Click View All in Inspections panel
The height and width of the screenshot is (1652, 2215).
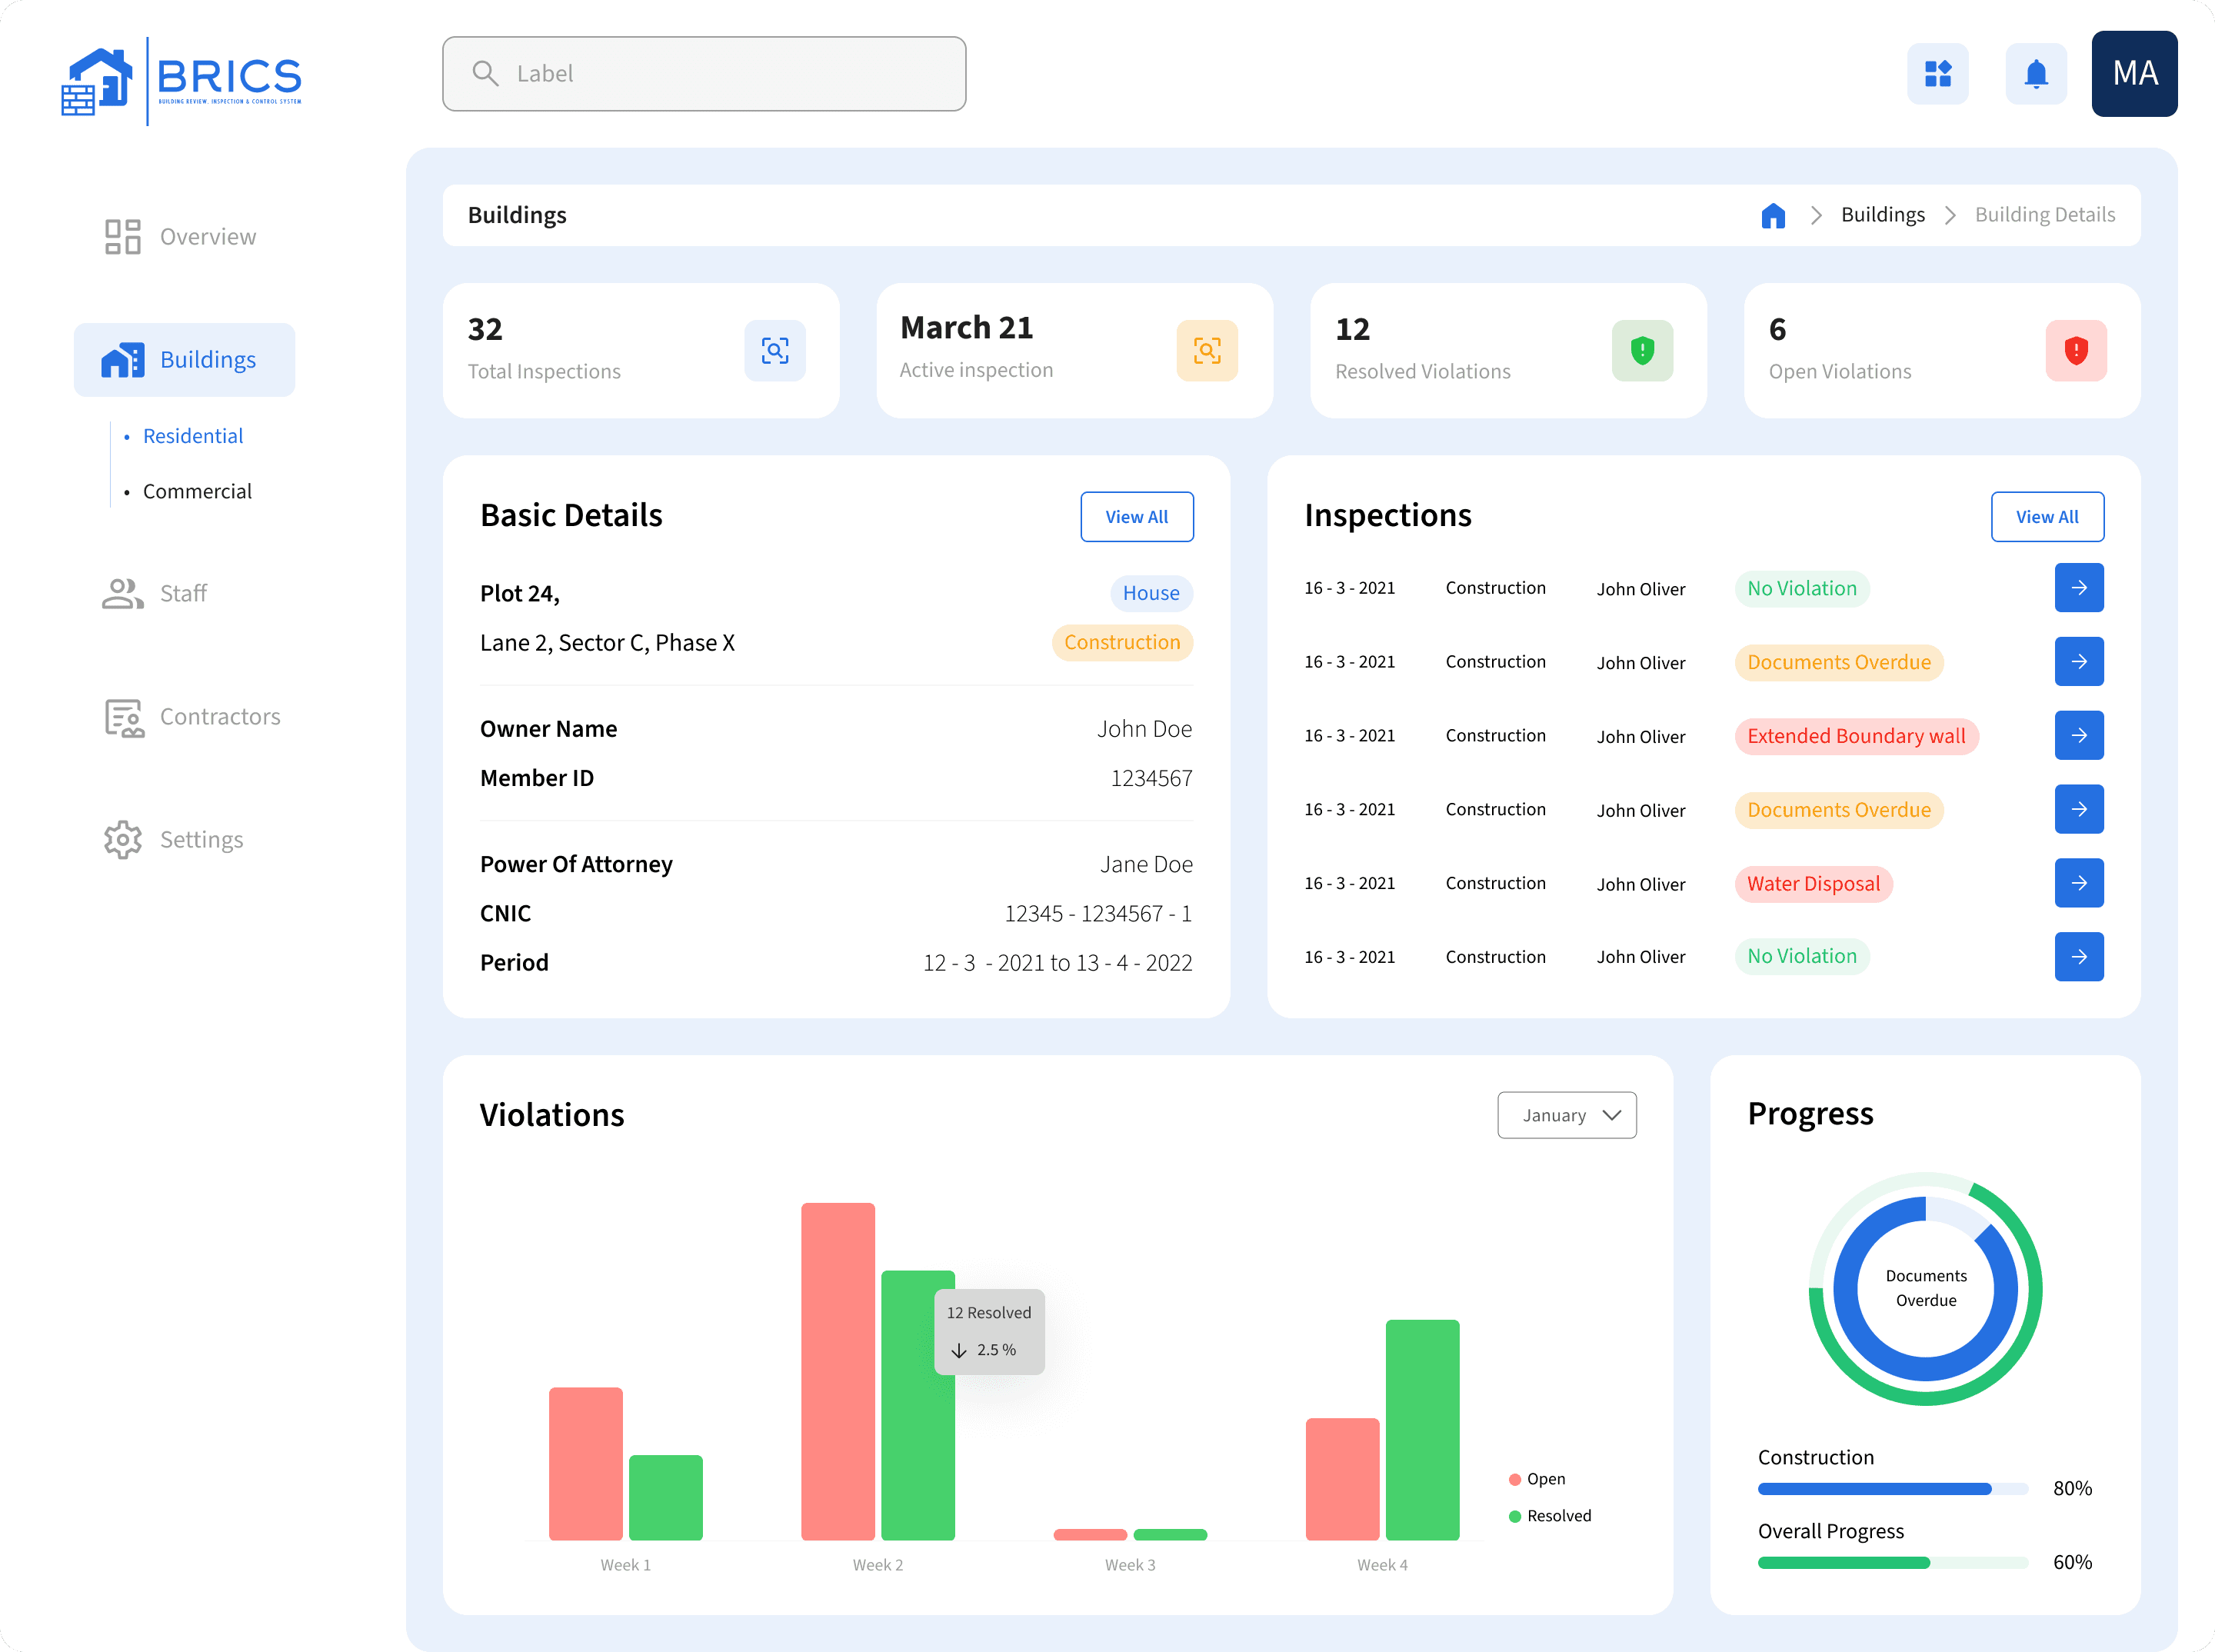point(2046,517)
